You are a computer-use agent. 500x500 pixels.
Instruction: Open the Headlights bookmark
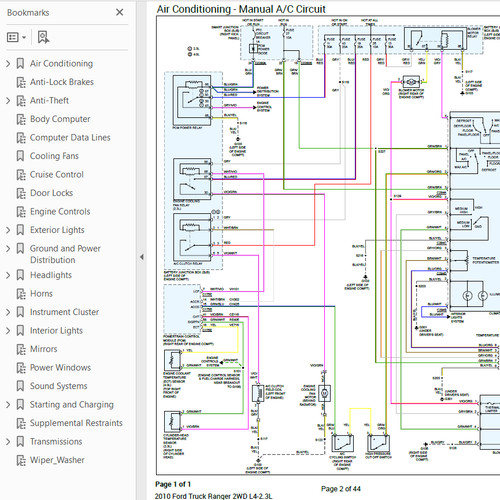click(51, 275)
